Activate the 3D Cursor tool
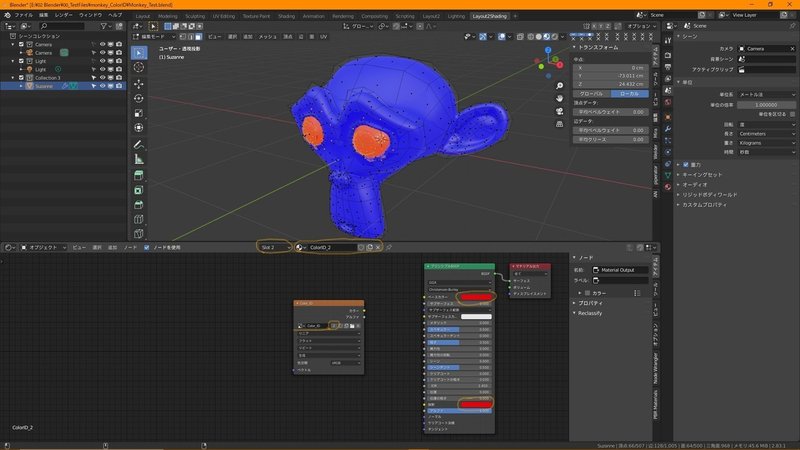The width and height of the screenshot is (800, 450). tap(139, 67)
